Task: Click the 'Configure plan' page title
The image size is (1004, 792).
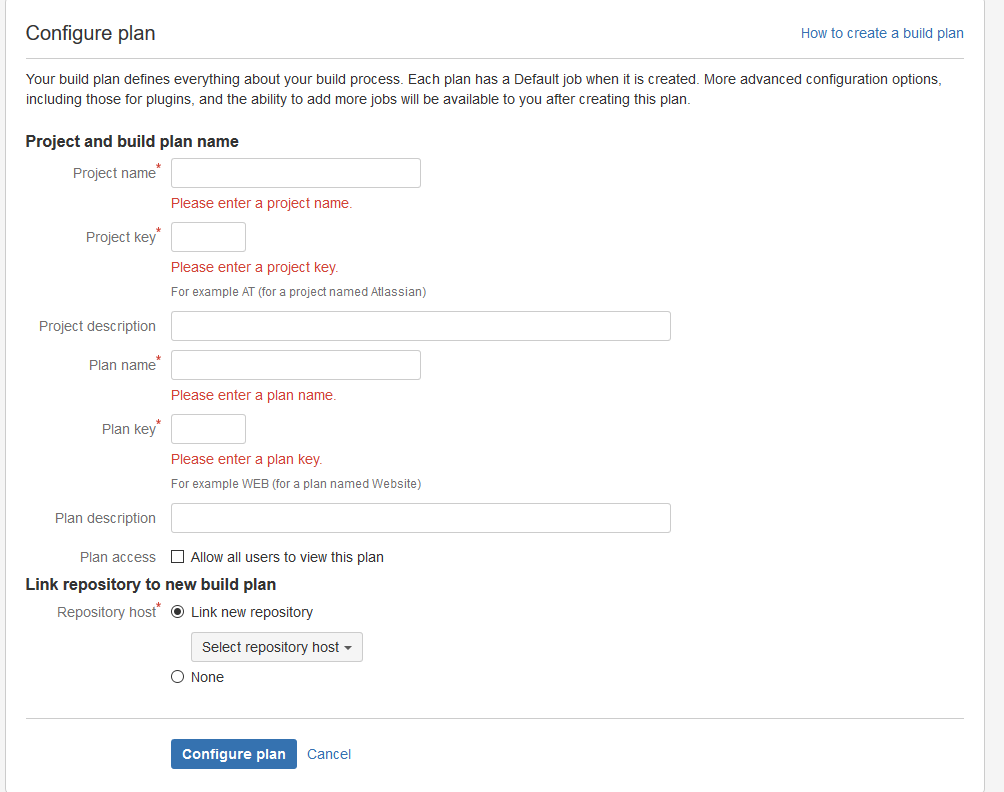Action: tap(90, 33)
